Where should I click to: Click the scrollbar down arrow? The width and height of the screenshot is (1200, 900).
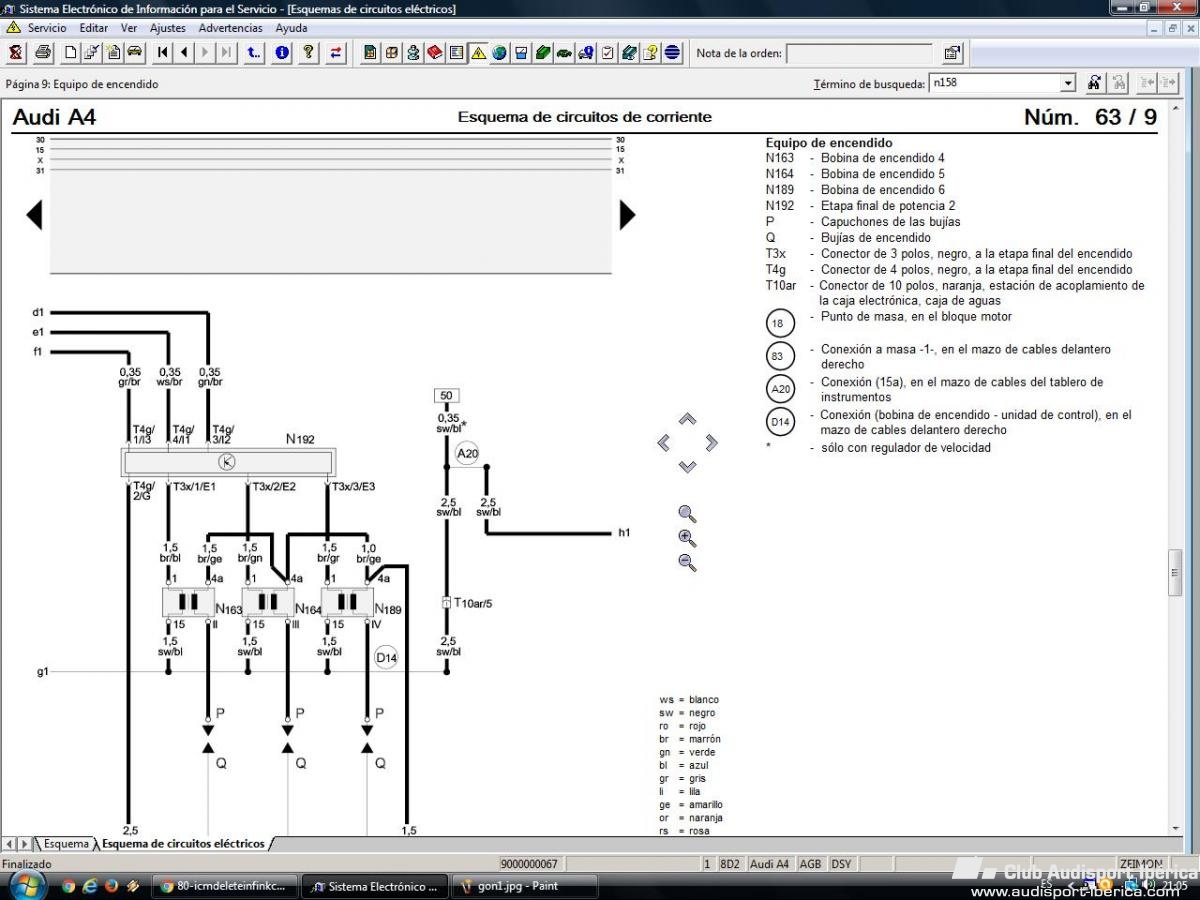coord(1175,828)
